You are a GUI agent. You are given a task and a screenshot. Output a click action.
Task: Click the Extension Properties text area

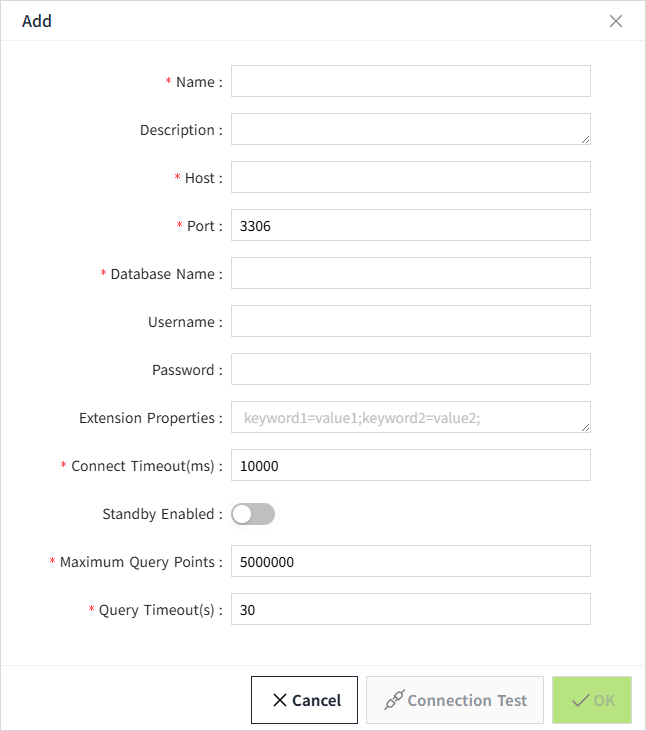(x=410, y=417)
